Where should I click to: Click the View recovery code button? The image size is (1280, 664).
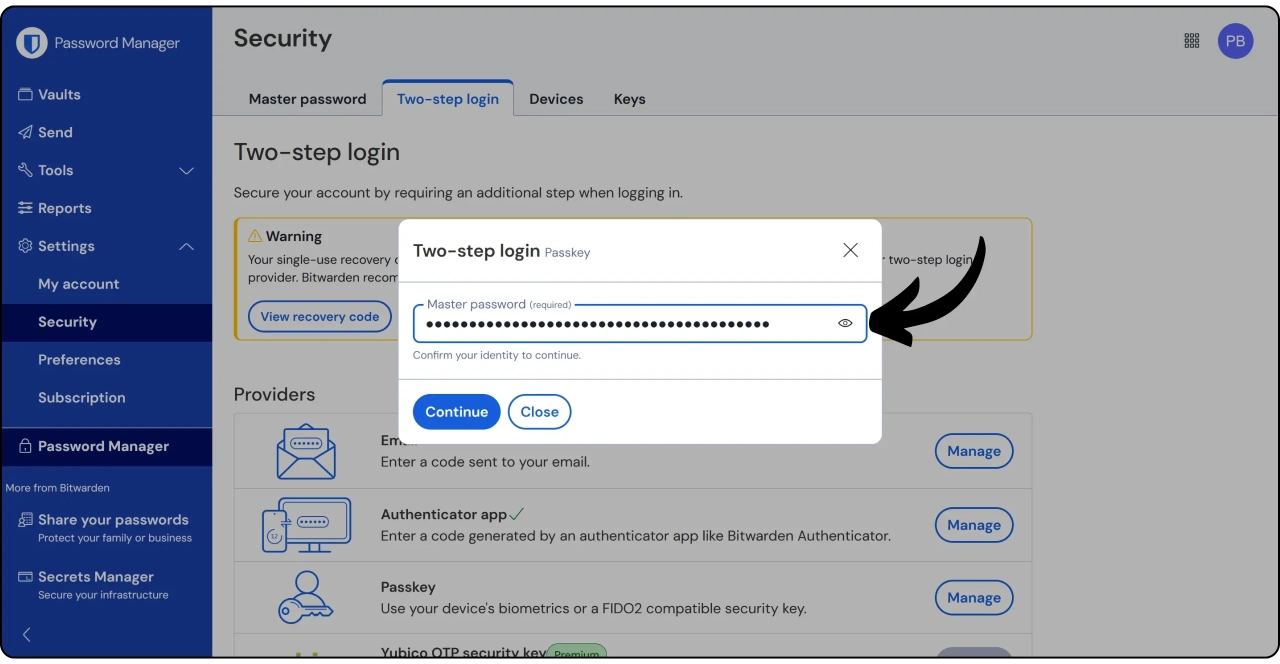click(320, 317)
